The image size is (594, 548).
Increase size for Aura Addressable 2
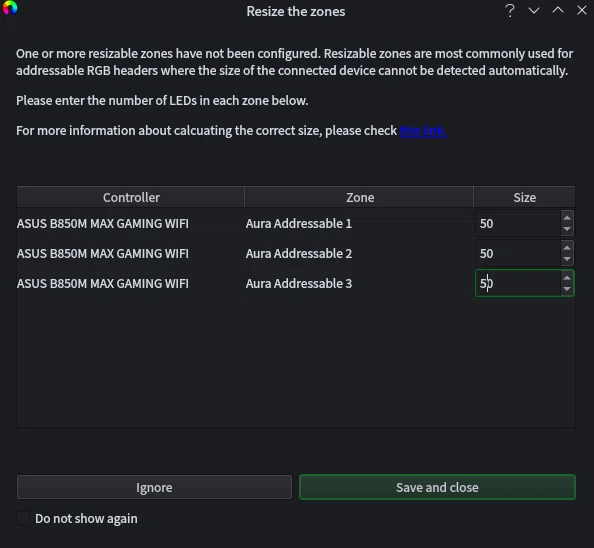567,248
